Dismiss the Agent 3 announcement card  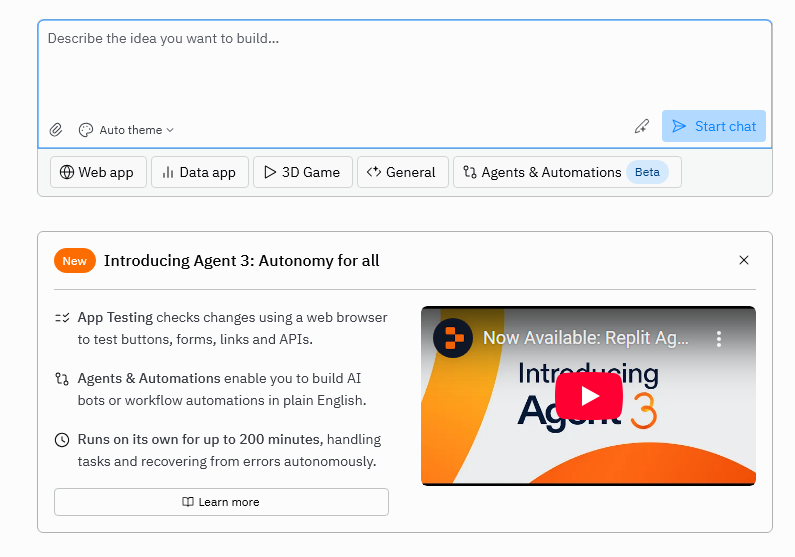pyautogui.click(x=743, y=260)
